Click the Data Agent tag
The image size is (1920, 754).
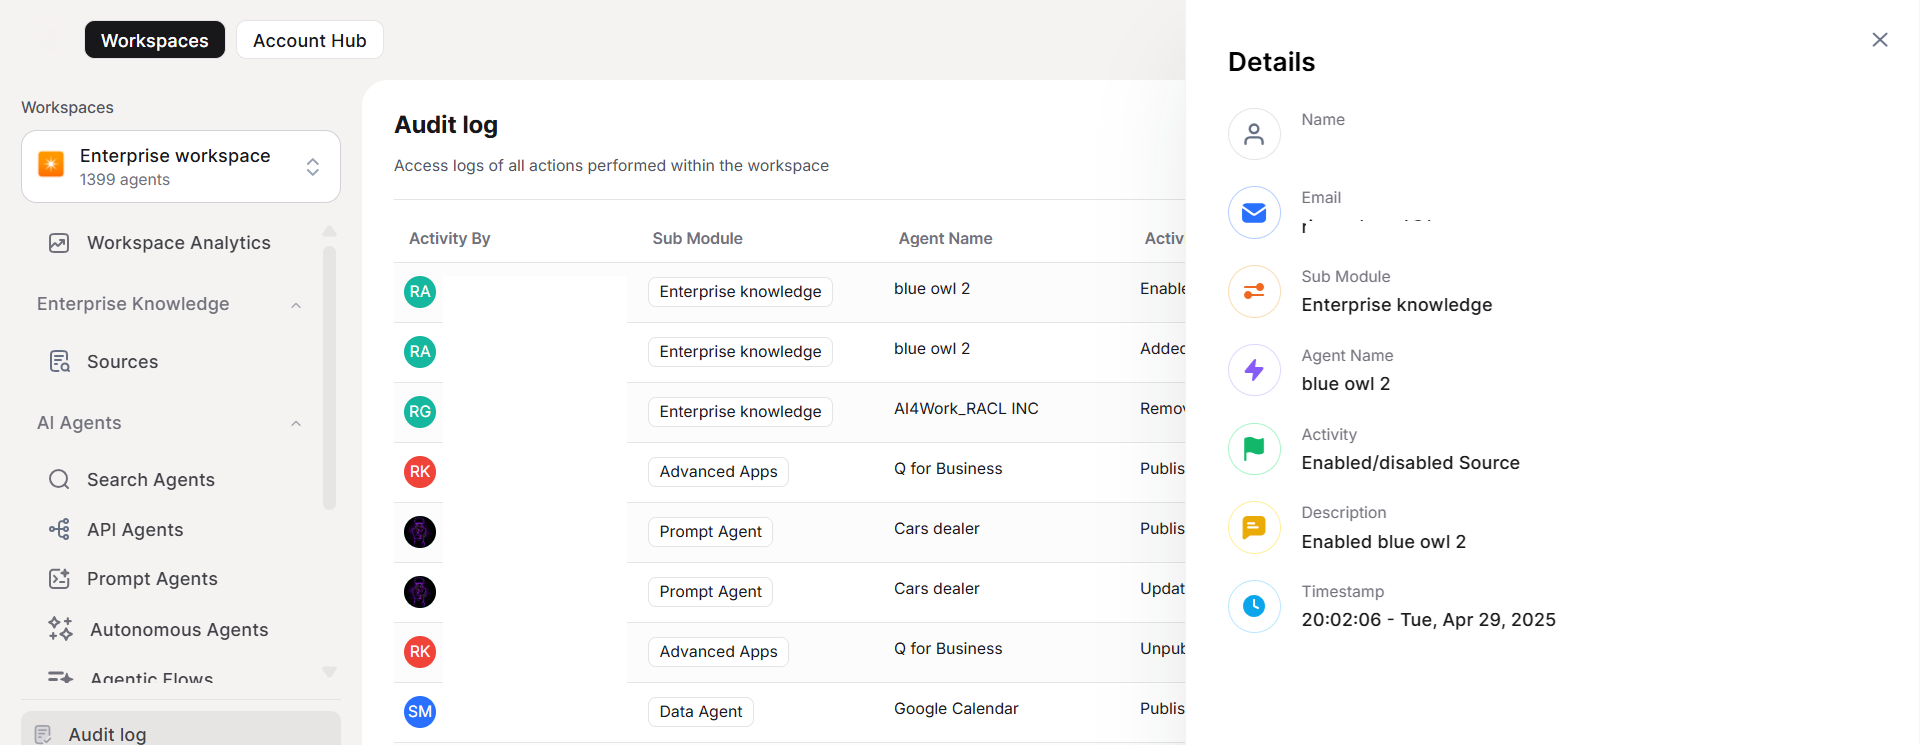701,712
